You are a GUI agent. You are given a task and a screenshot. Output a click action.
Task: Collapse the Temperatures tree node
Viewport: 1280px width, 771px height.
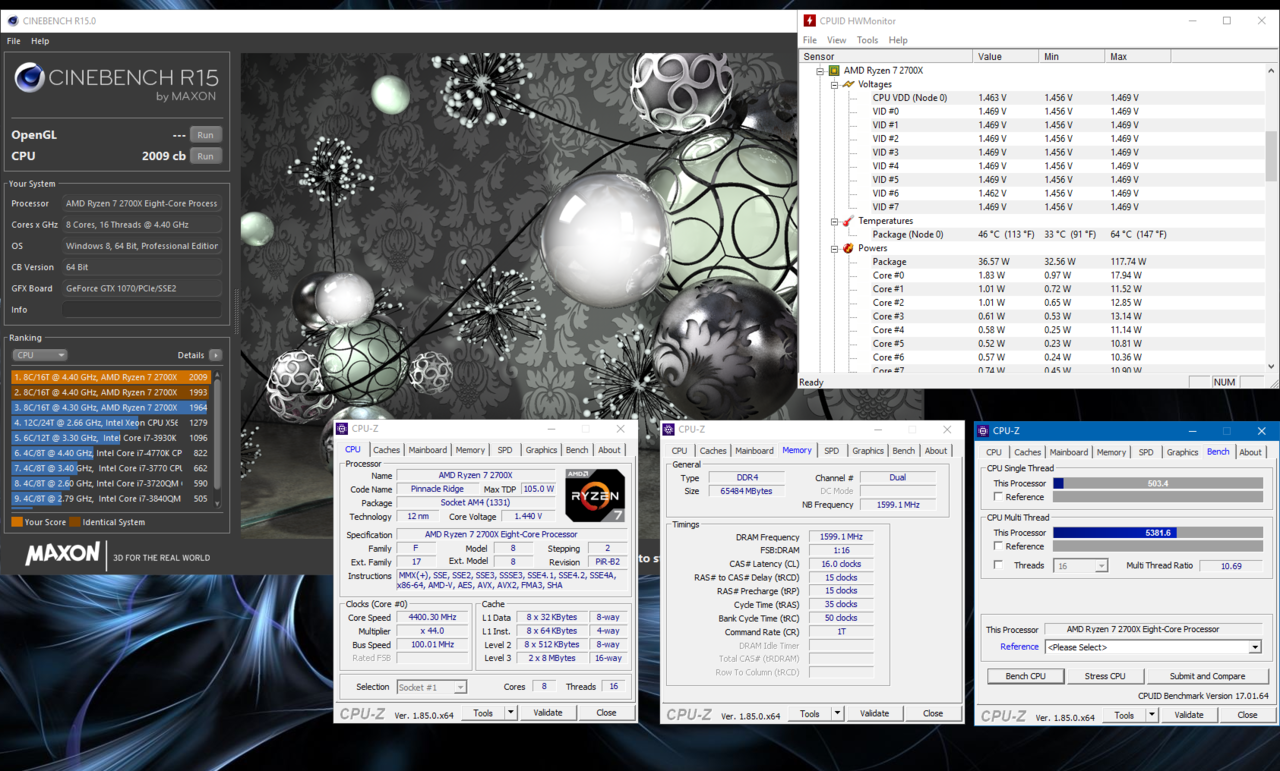pos(834,221)
